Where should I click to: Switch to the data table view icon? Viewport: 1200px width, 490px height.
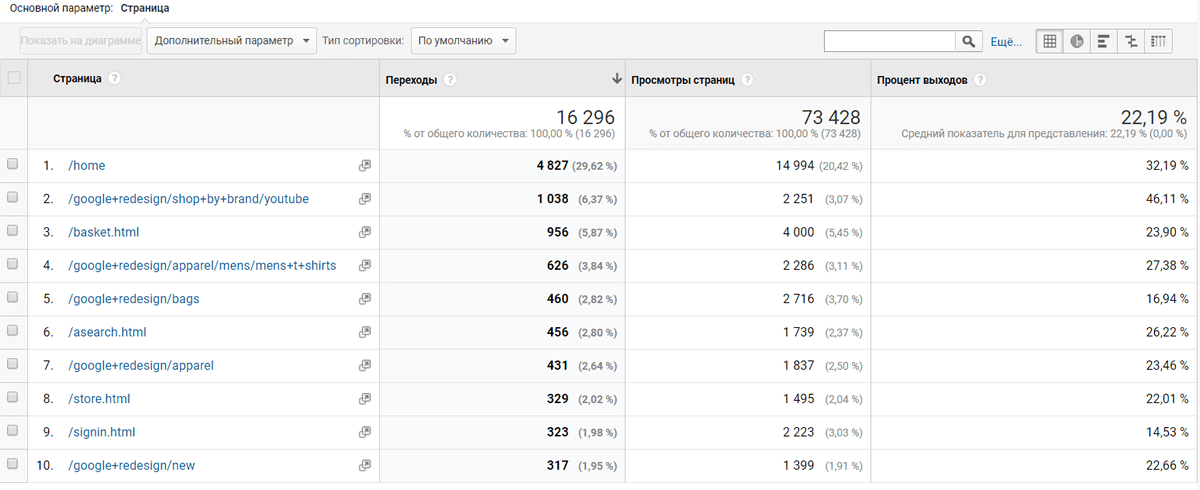pyautogui.click(x=1050, y=42)
